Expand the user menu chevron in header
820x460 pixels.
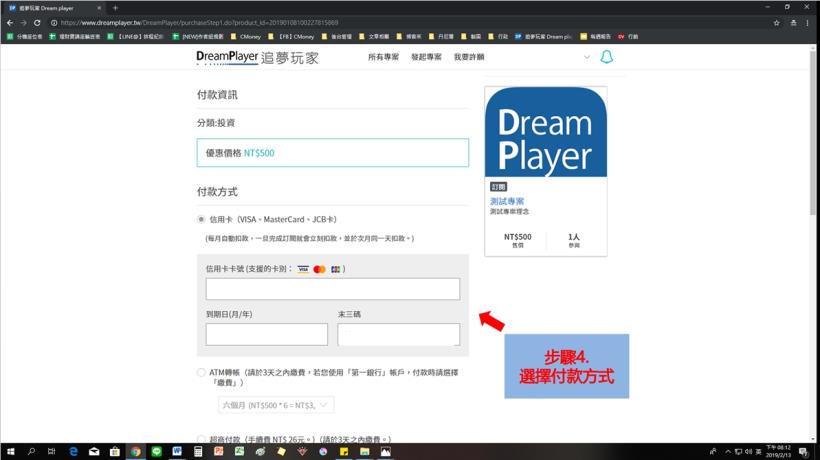(x=587, y=57)
